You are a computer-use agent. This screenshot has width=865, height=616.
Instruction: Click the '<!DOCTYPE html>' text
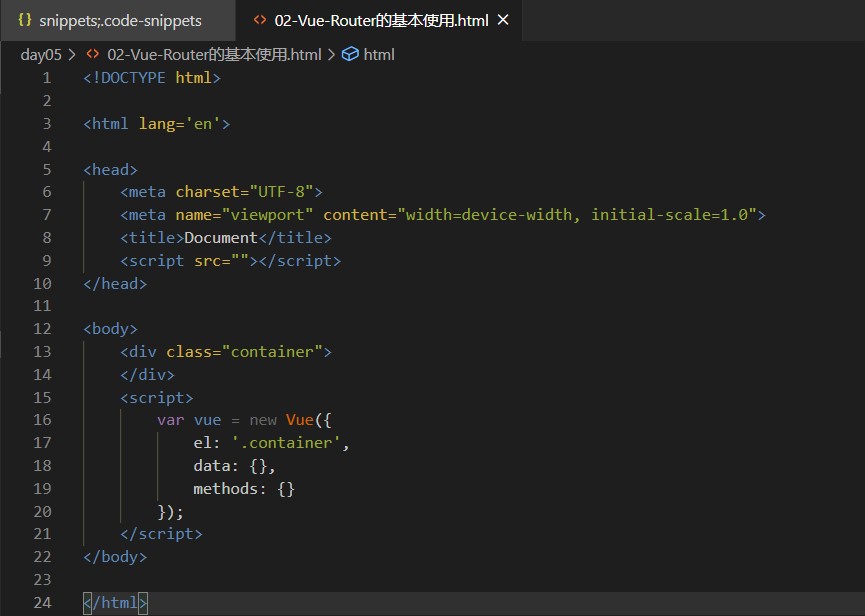[152, 78]
